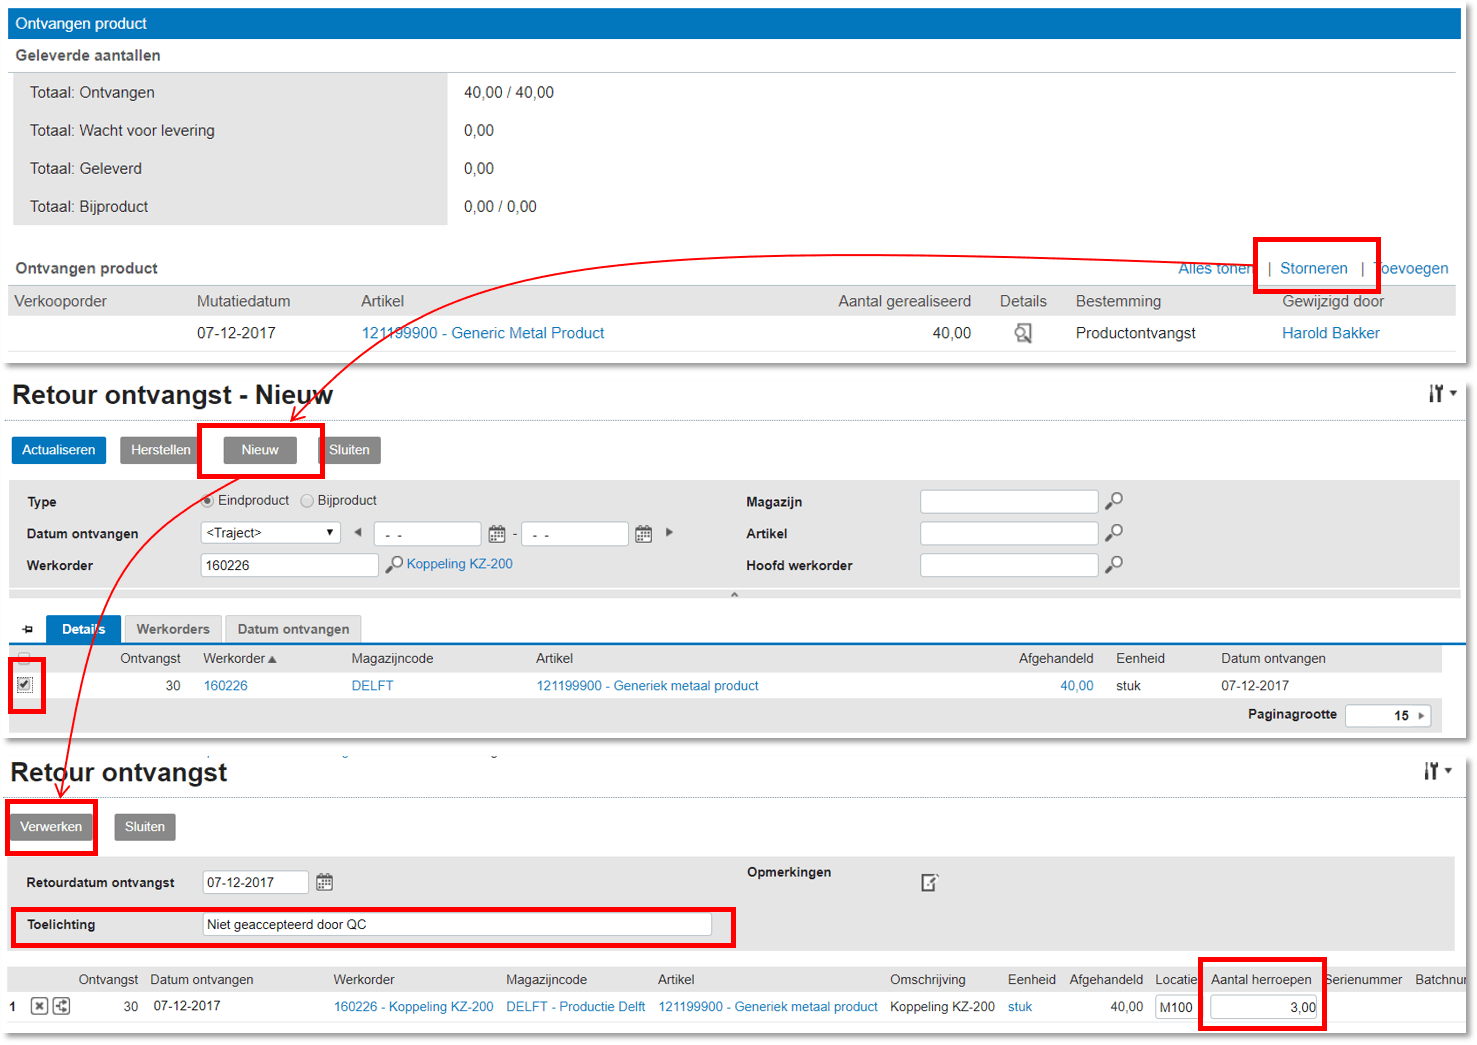The height and width of the screenshot is (1045, 1477).
Task: Switch to the Werkorders tab
Action: 173,629
